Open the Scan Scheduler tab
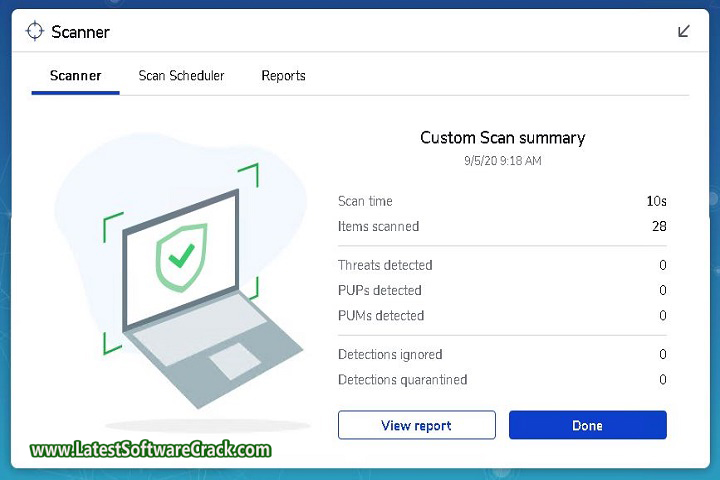720x480 pixels. coord(181,76)
